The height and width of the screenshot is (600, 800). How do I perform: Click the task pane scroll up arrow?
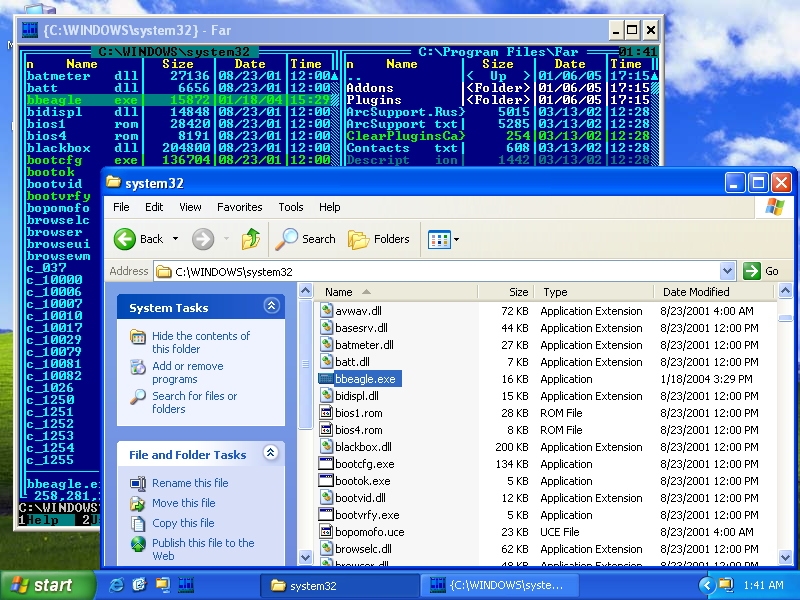305,291
